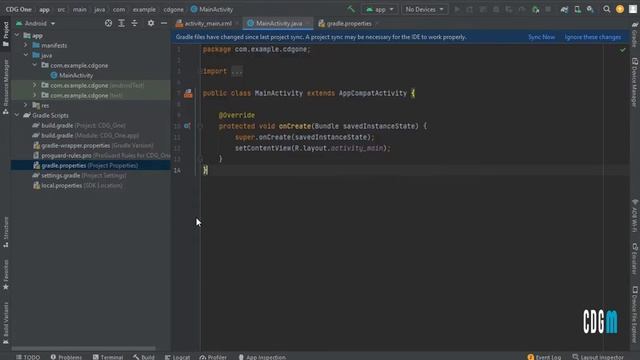The width and height of the screenshot is (640, 360).
Task: Switch to gradle.properties editor tab
Action: point(348,24)
